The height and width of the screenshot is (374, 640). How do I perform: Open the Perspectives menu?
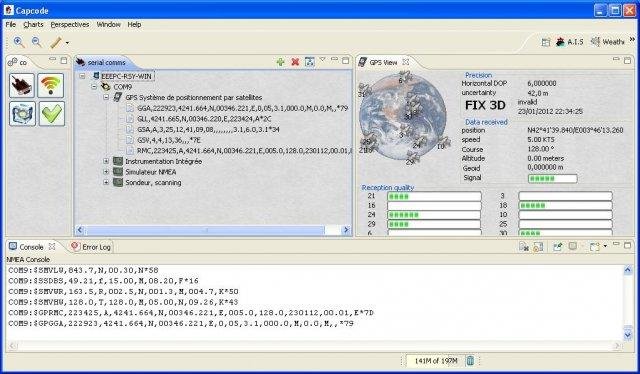(70, 24)
